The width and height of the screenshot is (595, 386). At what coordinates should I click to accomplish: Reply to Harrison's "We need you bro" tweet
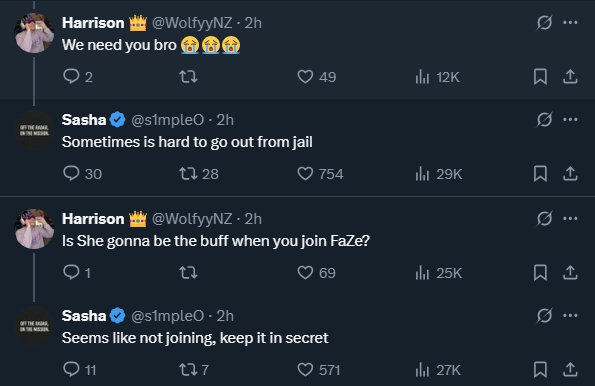pyautogui.click(x=77, y=77)
